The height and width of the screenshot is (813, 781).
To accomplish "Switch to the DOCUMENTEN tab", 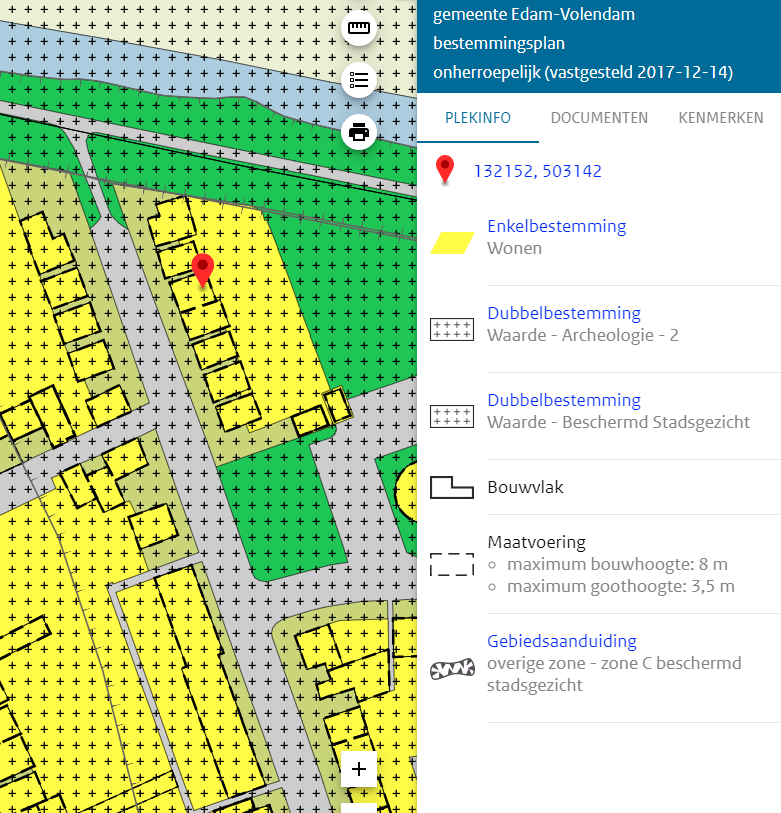I will (599, 118).
